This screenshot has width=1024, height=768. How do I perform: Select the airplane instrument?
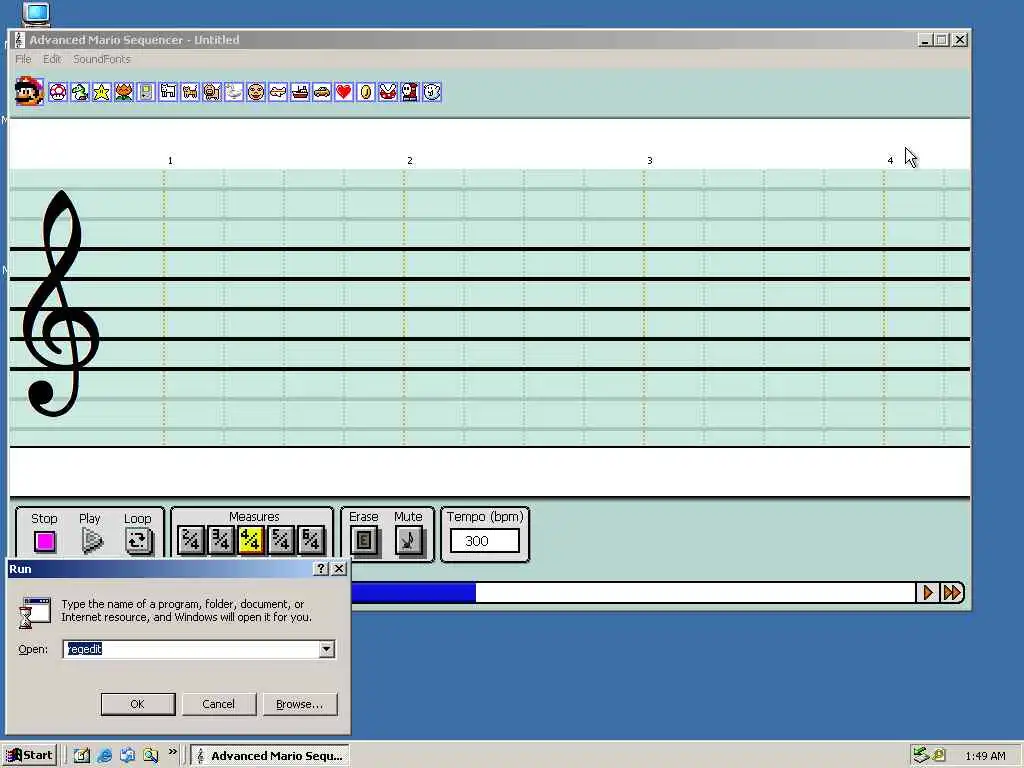pos(278,92)
